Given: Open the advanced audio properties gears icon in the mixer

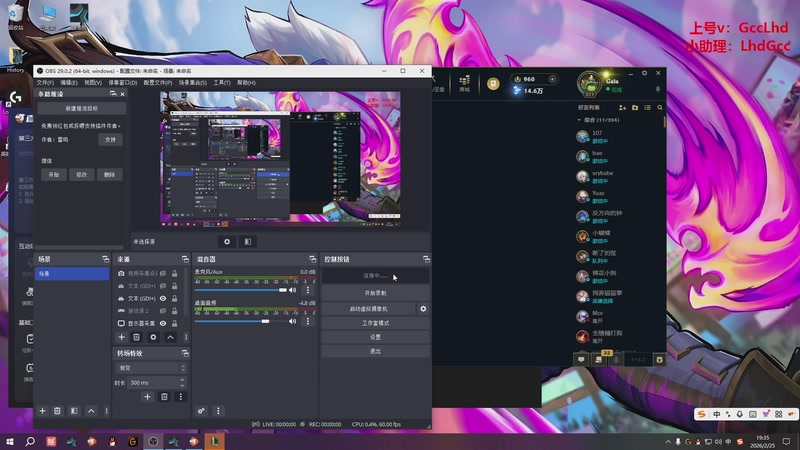Looking at the screenshot, I should (201, 411).
